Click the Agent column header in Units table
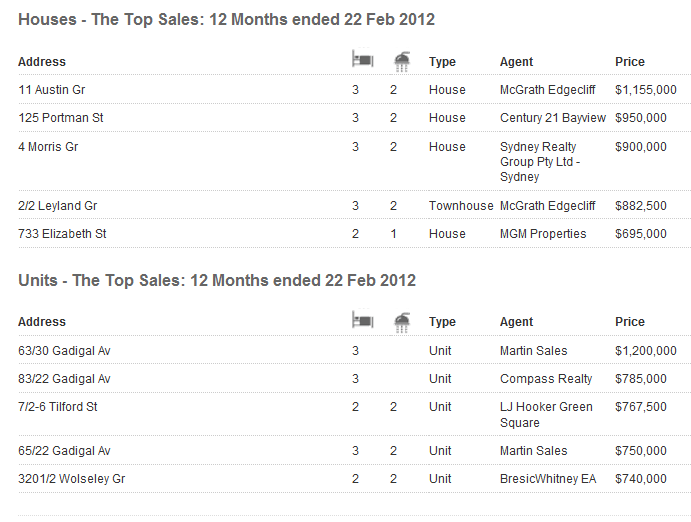The image size is (691, 522). click(x=516, y=322)
